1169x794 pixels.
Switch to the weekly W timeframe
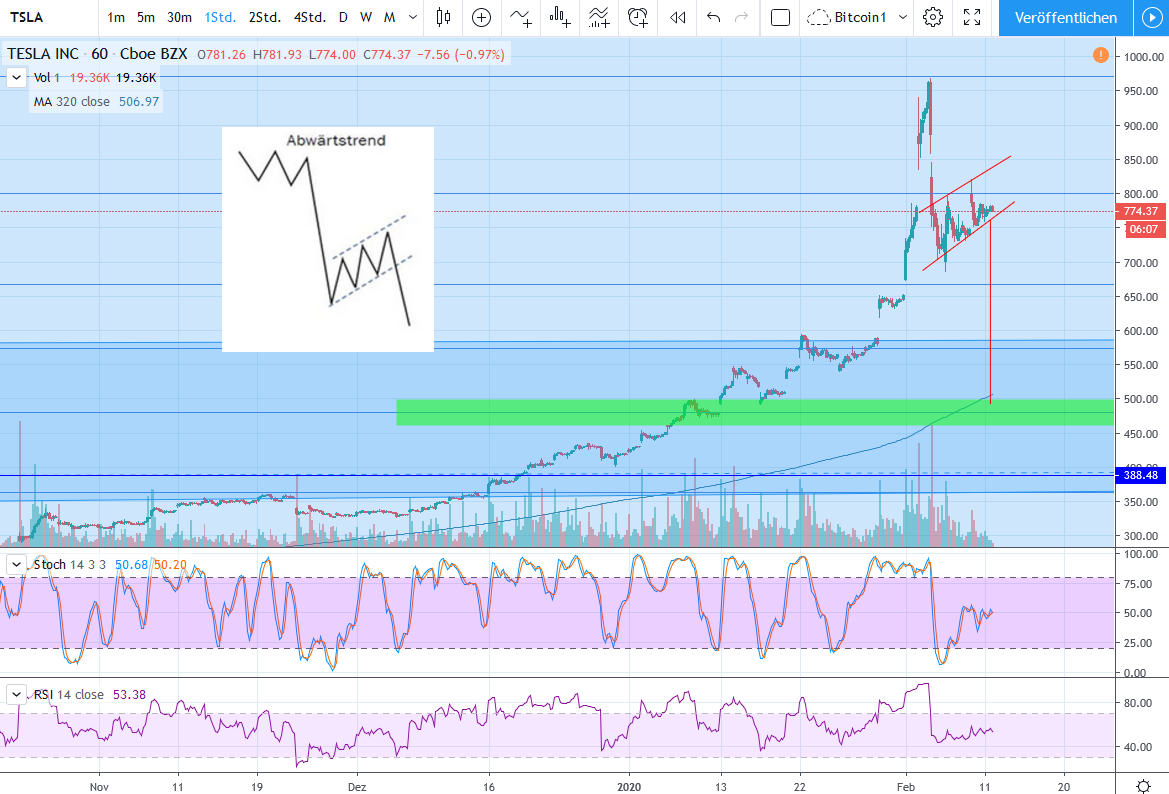click(x=365, y=17)
